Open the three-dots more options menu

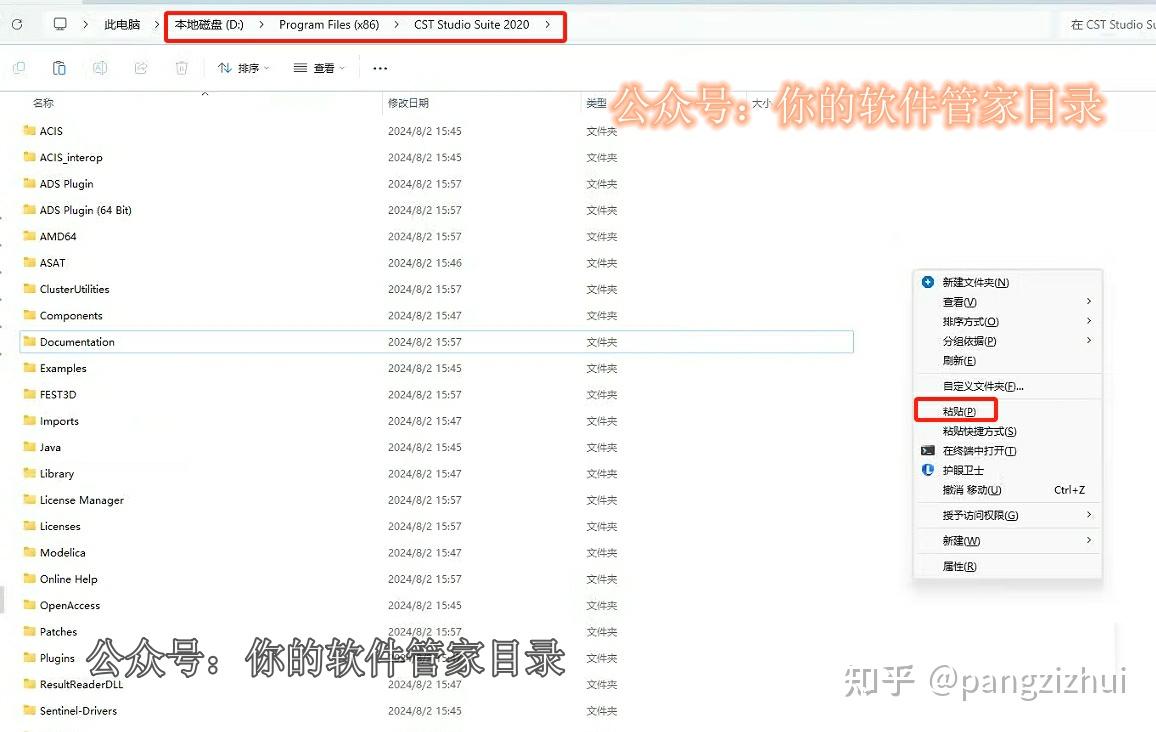pyautogui.click(x=380, y=68)
